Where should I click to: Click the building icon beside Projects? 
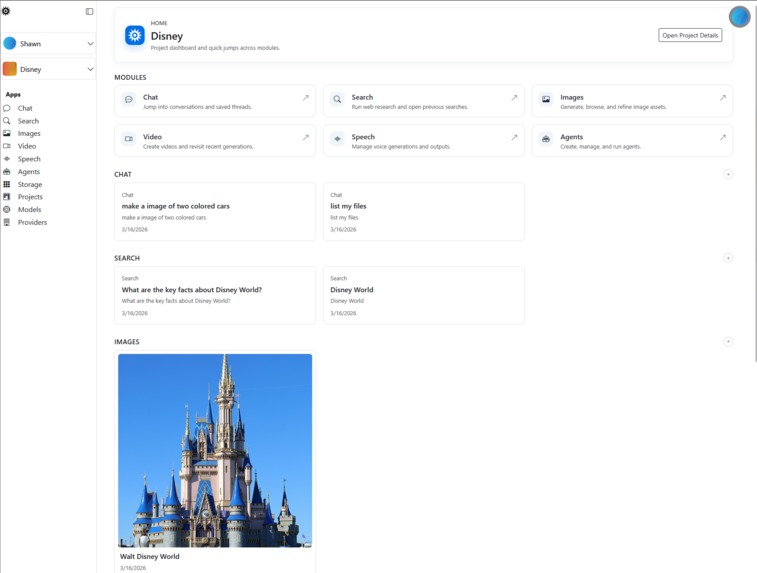tap(7, 196)
